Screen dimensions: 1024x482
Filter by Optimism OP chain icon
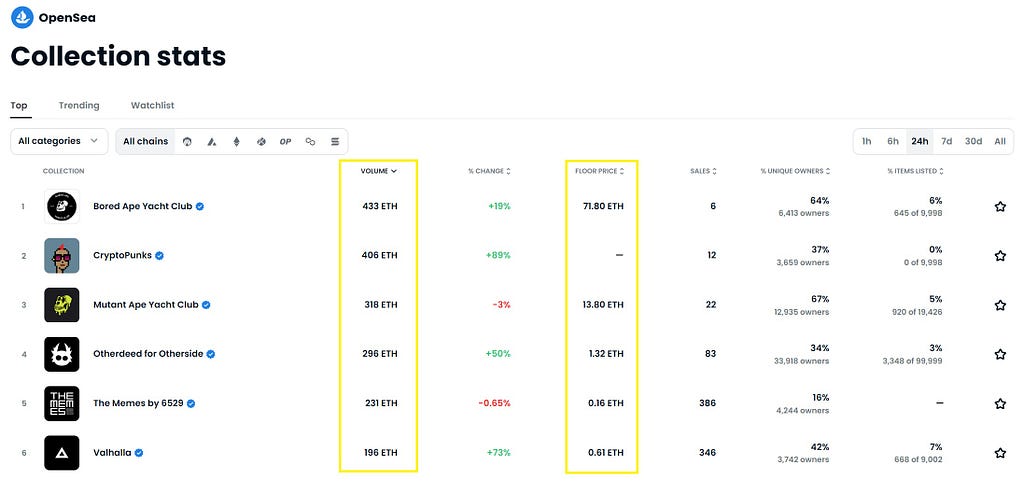(285, 141)
